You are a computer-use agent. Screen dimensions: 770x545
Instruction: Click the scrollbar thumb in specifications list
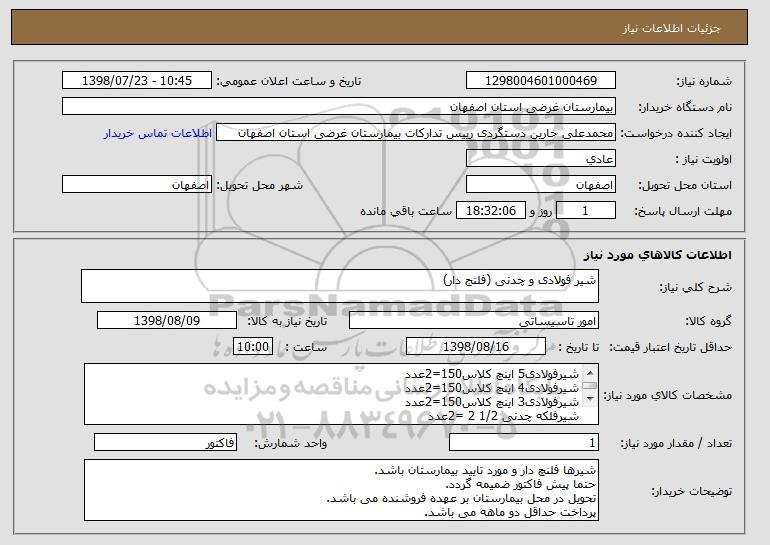tap(589, 385)
